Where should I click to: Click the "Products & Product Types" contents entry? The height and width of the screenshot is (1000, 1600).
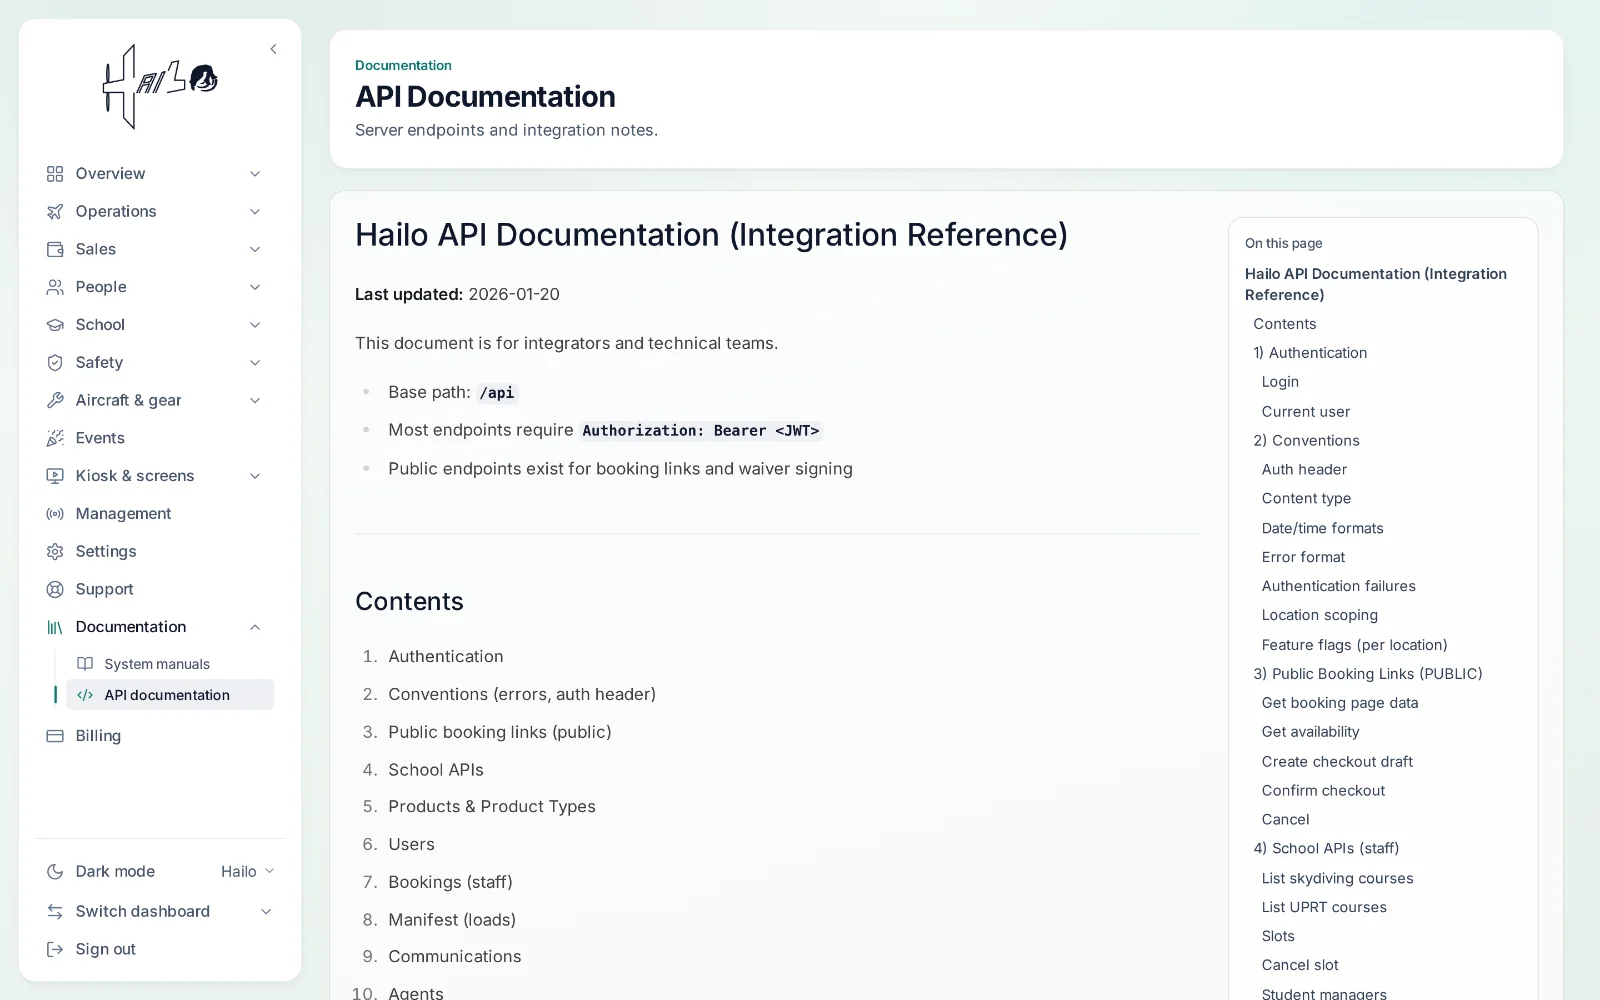492,806
